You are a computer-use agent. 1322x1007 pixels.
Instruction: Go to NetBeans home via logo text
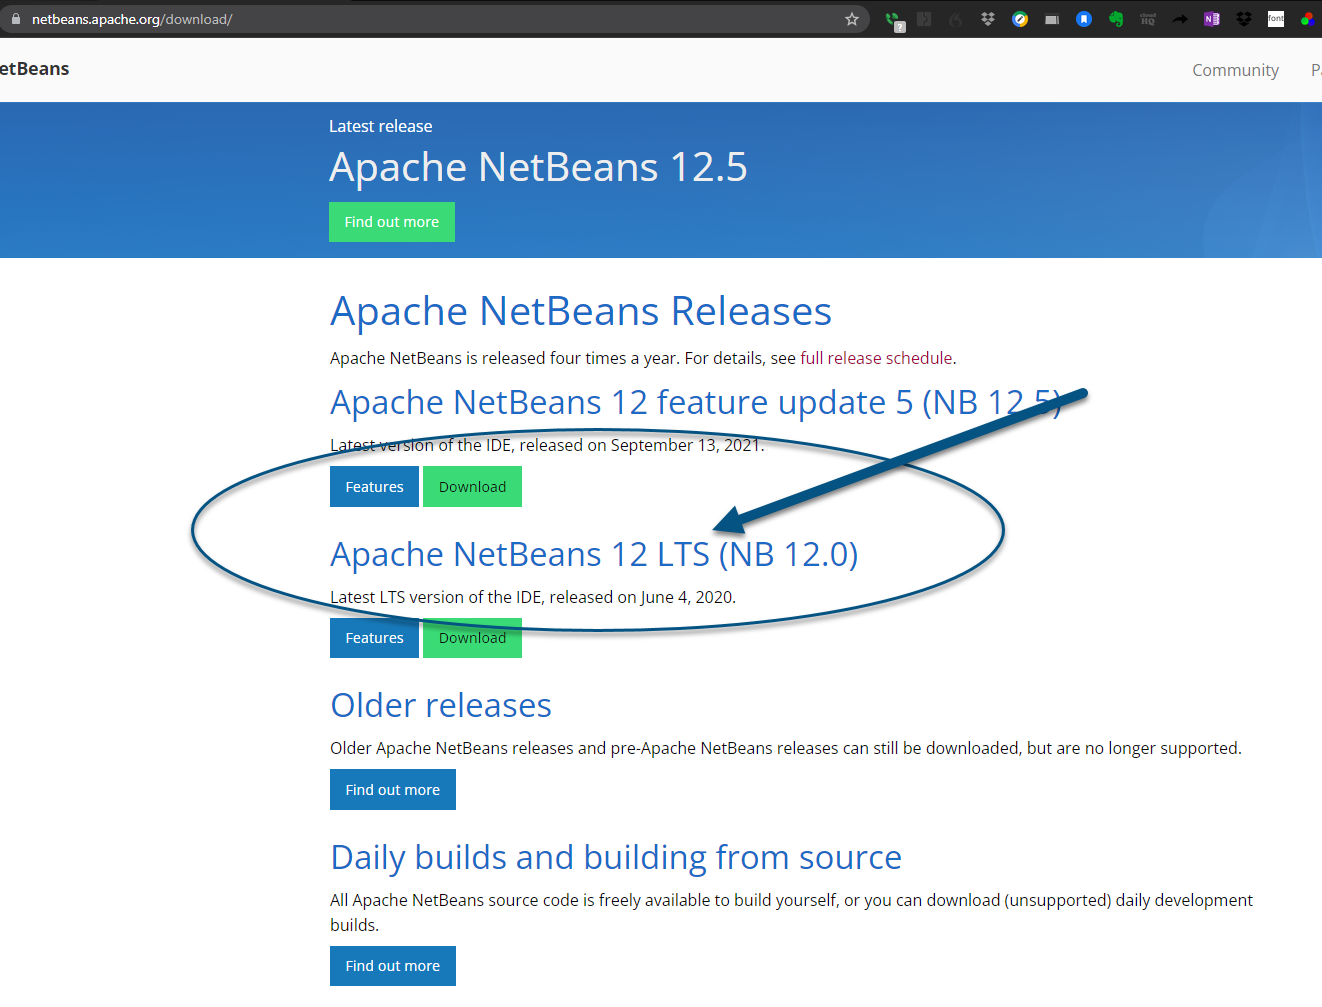coord(34,69)
